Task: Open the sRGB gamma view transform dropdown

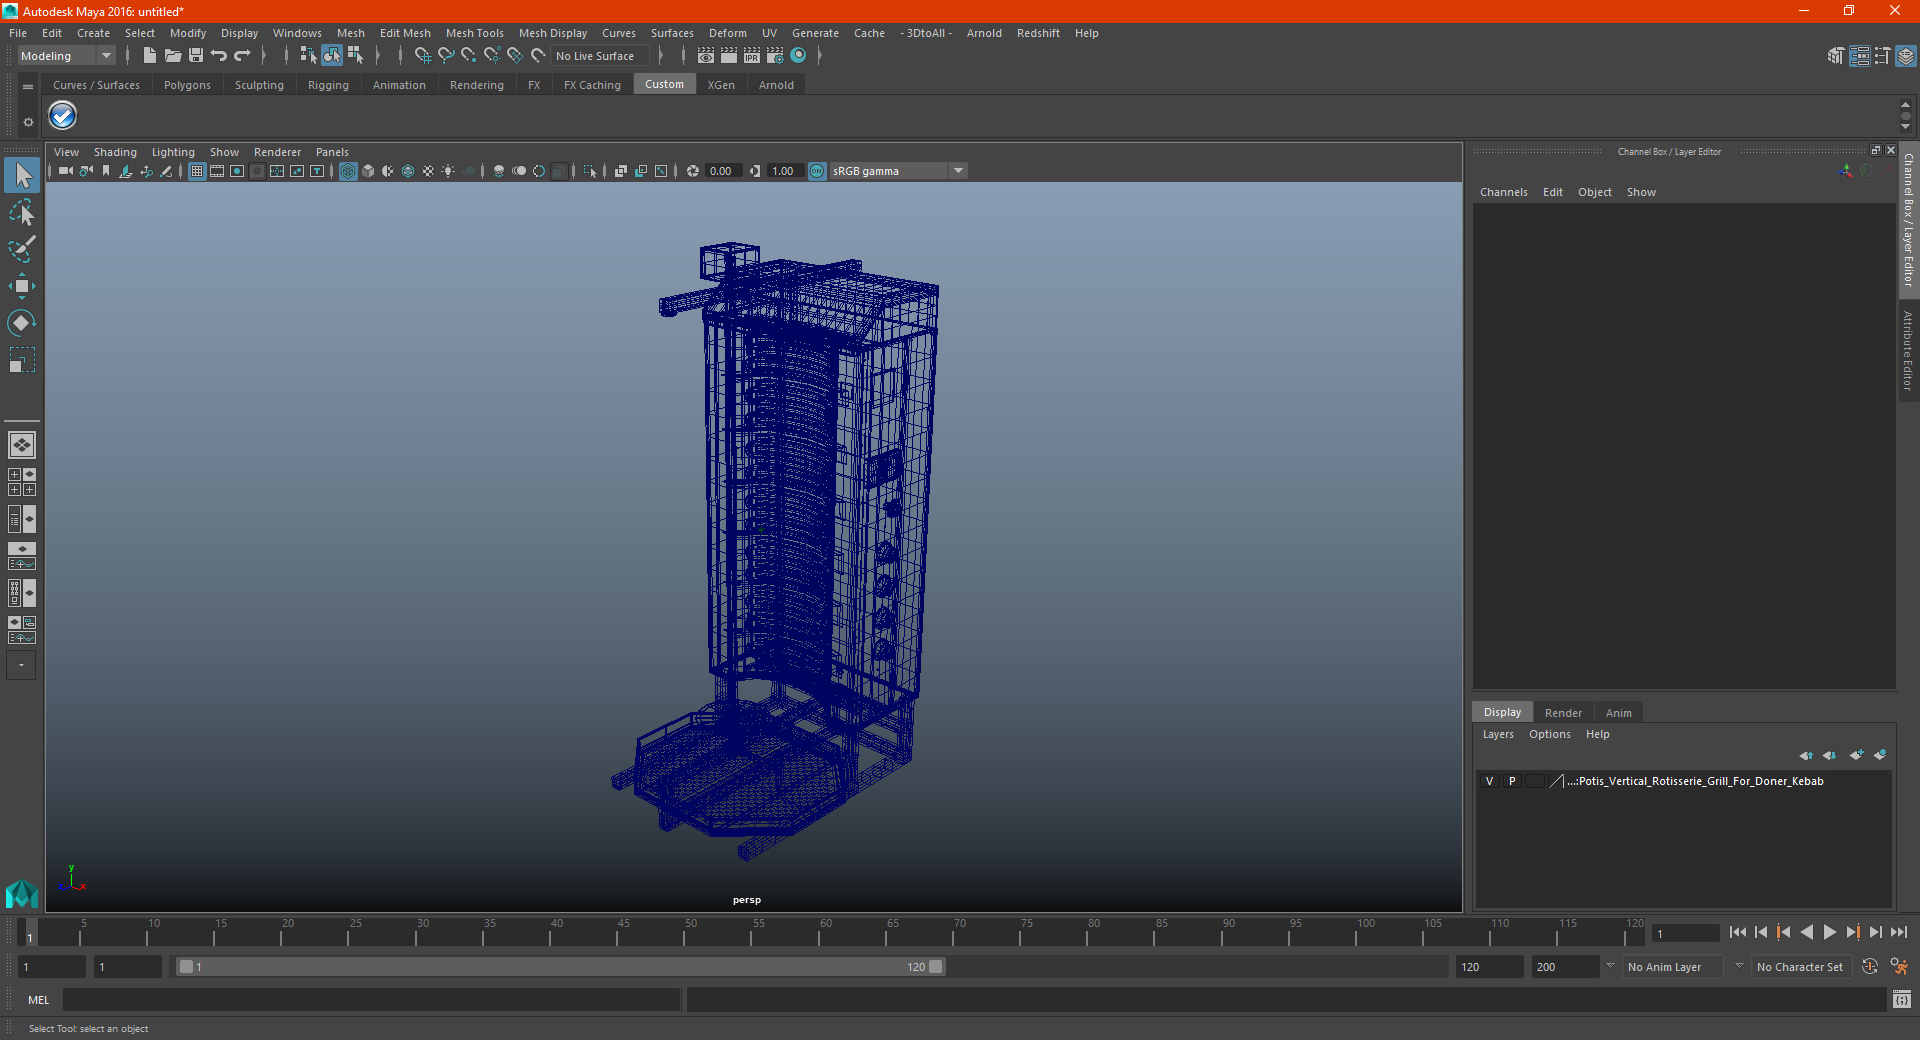Action: (x=958, y=171)
